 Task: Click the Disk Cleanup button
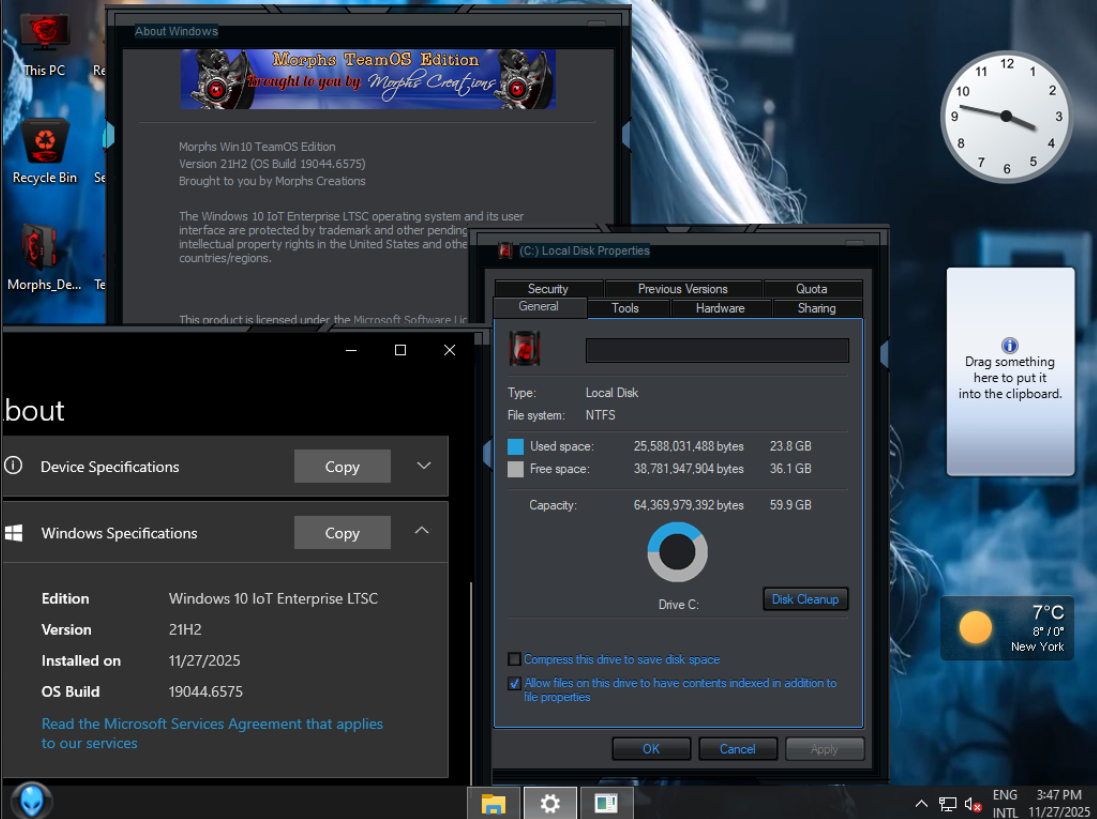tap(805, 599)
